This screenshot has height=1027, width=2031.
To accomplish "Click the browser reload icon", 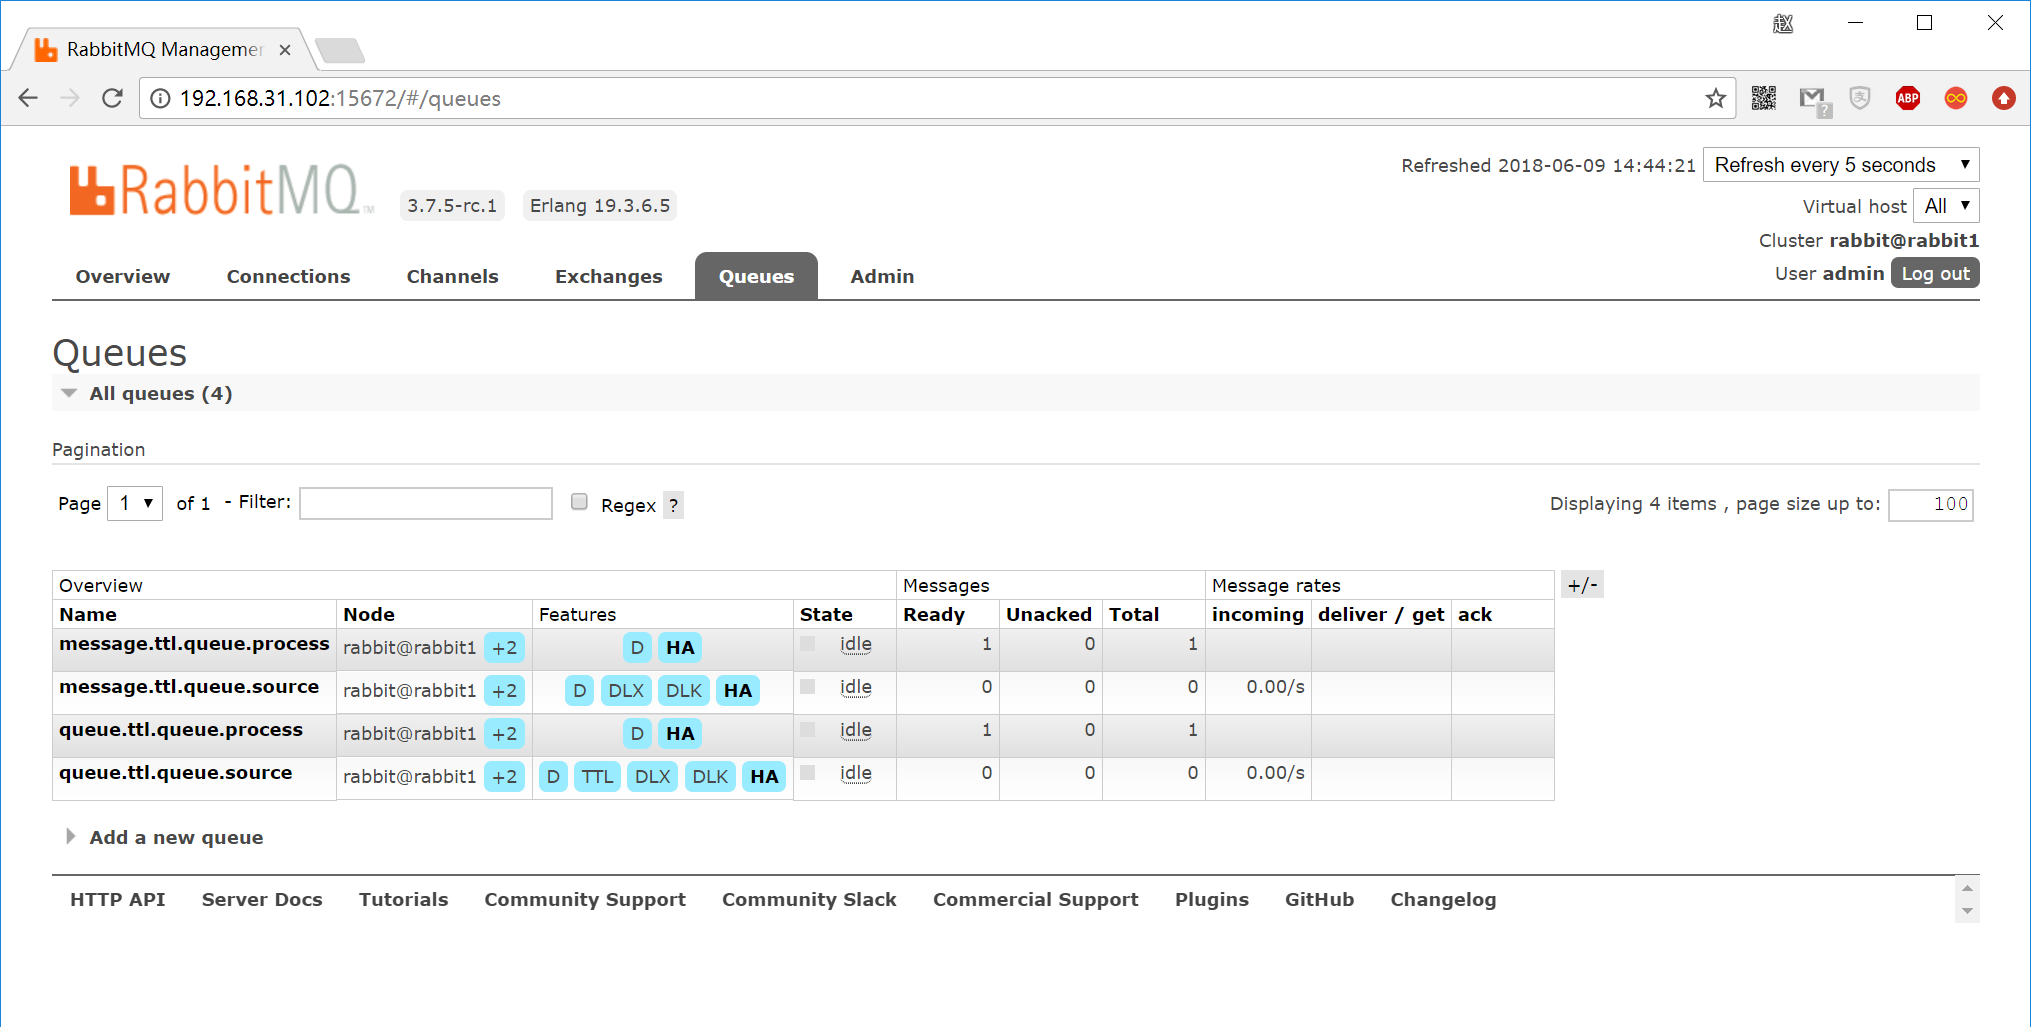I will (x=112, y=98).
